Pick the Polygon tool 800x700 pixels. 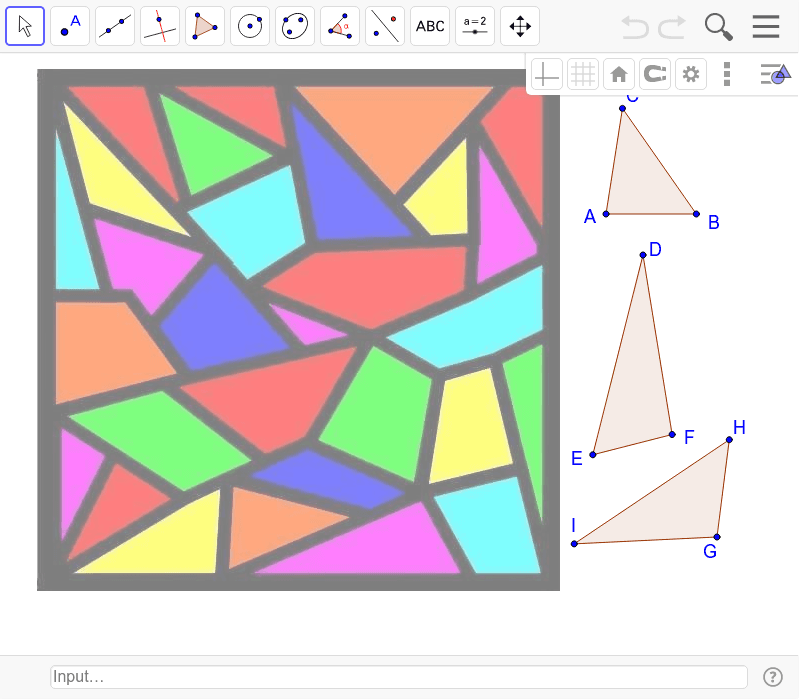204,26
